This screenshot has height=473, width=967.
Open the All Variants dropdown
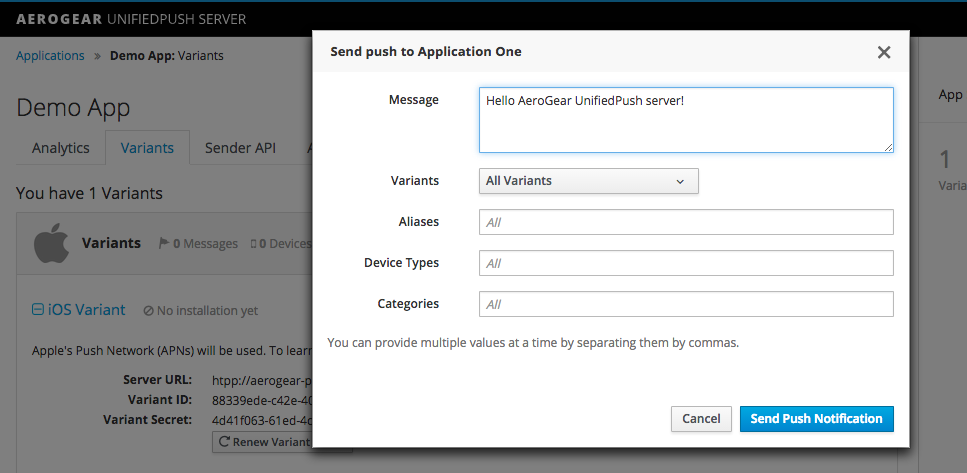(588, 181)
